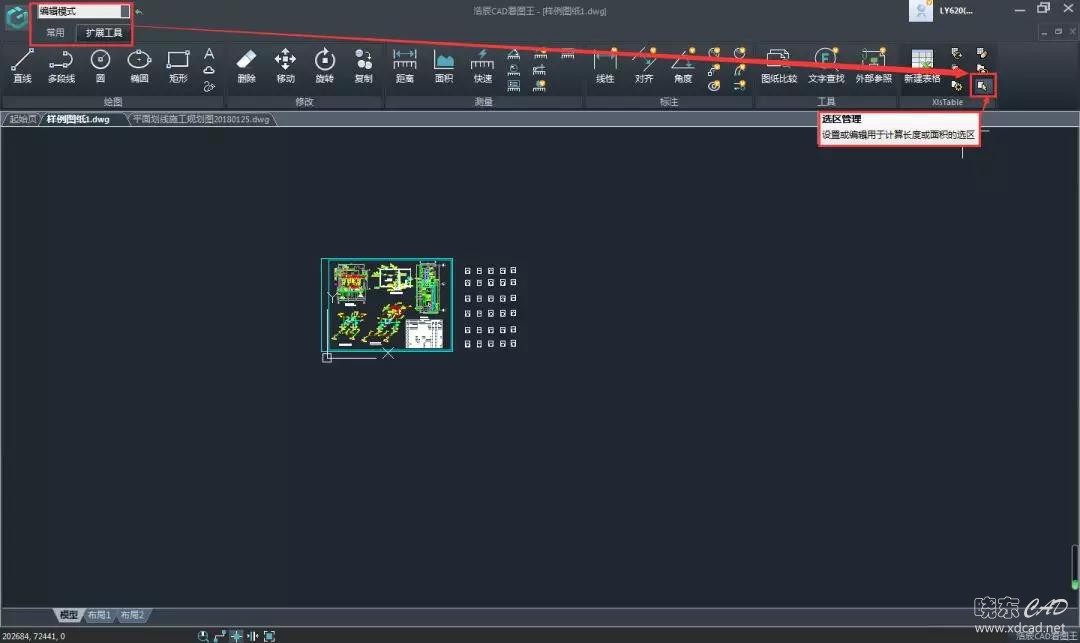This screenshot has width=1080, height=643.
Task: Switch to the 常用 ribbon tab
Action: click(x=55, y=33)
